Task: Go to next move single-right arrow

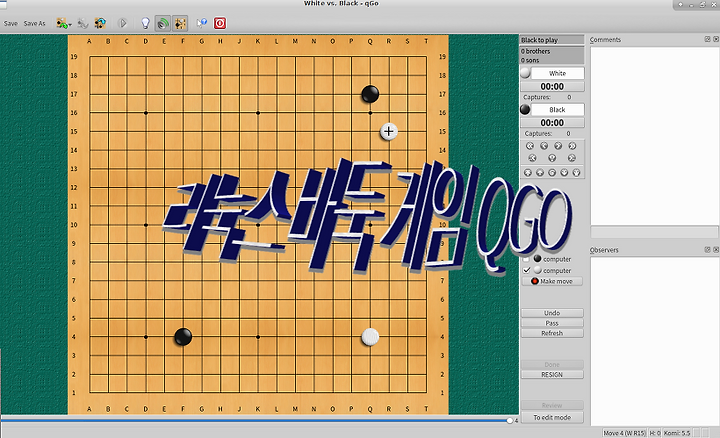Action: coord(558,146)
